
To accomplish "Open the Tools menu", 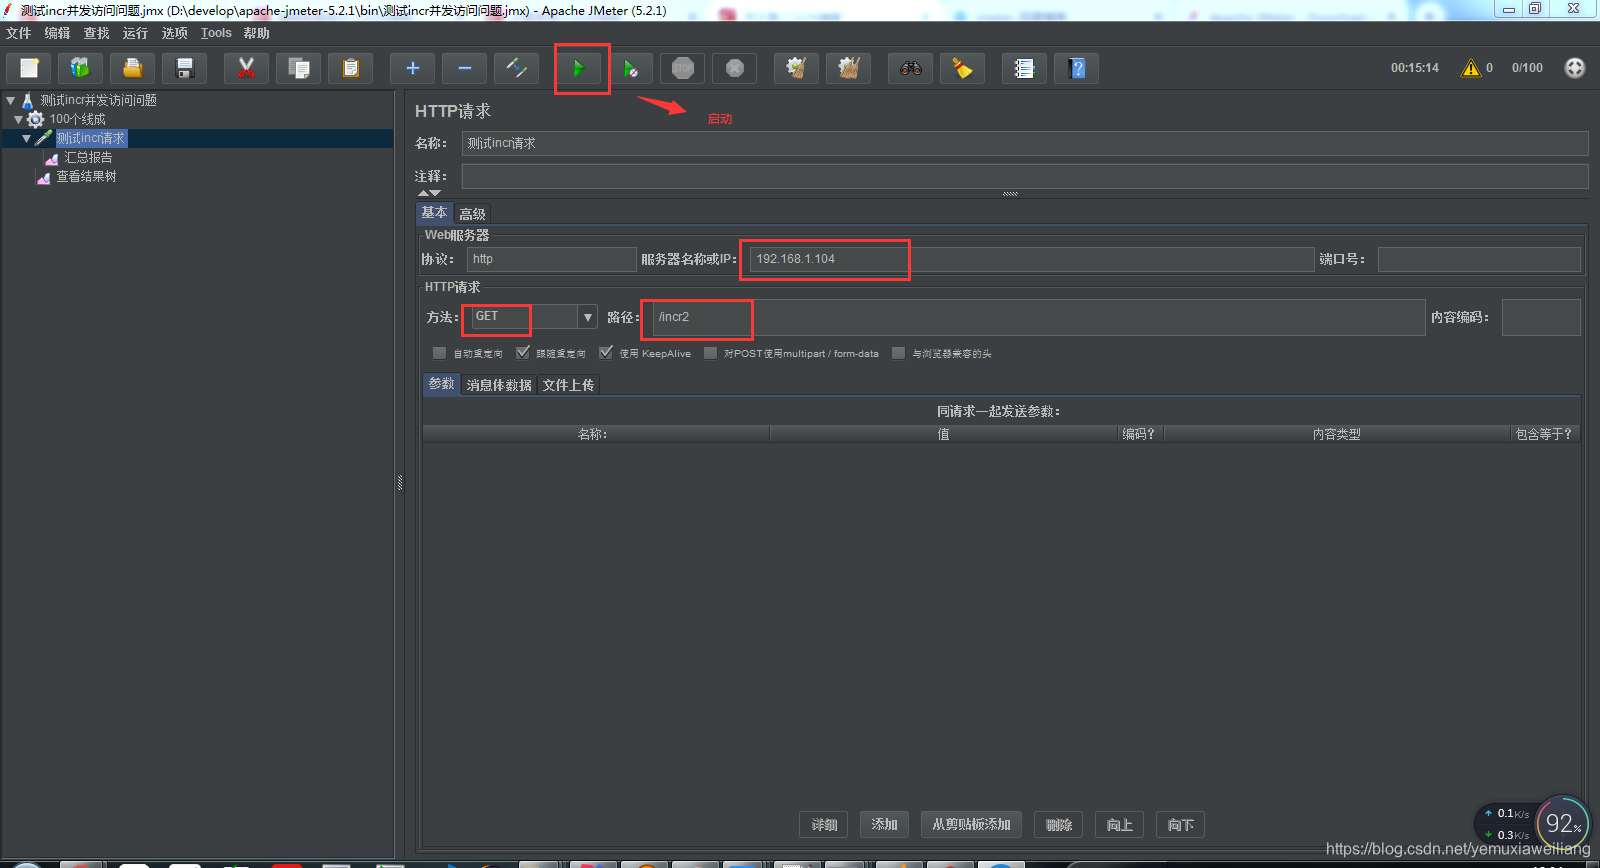I will click(216, 33).
